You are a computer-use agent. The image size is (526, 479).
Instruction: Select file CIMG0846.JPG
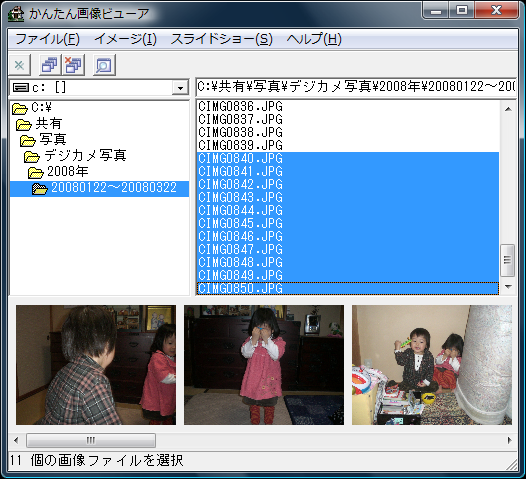pos(348,236)
